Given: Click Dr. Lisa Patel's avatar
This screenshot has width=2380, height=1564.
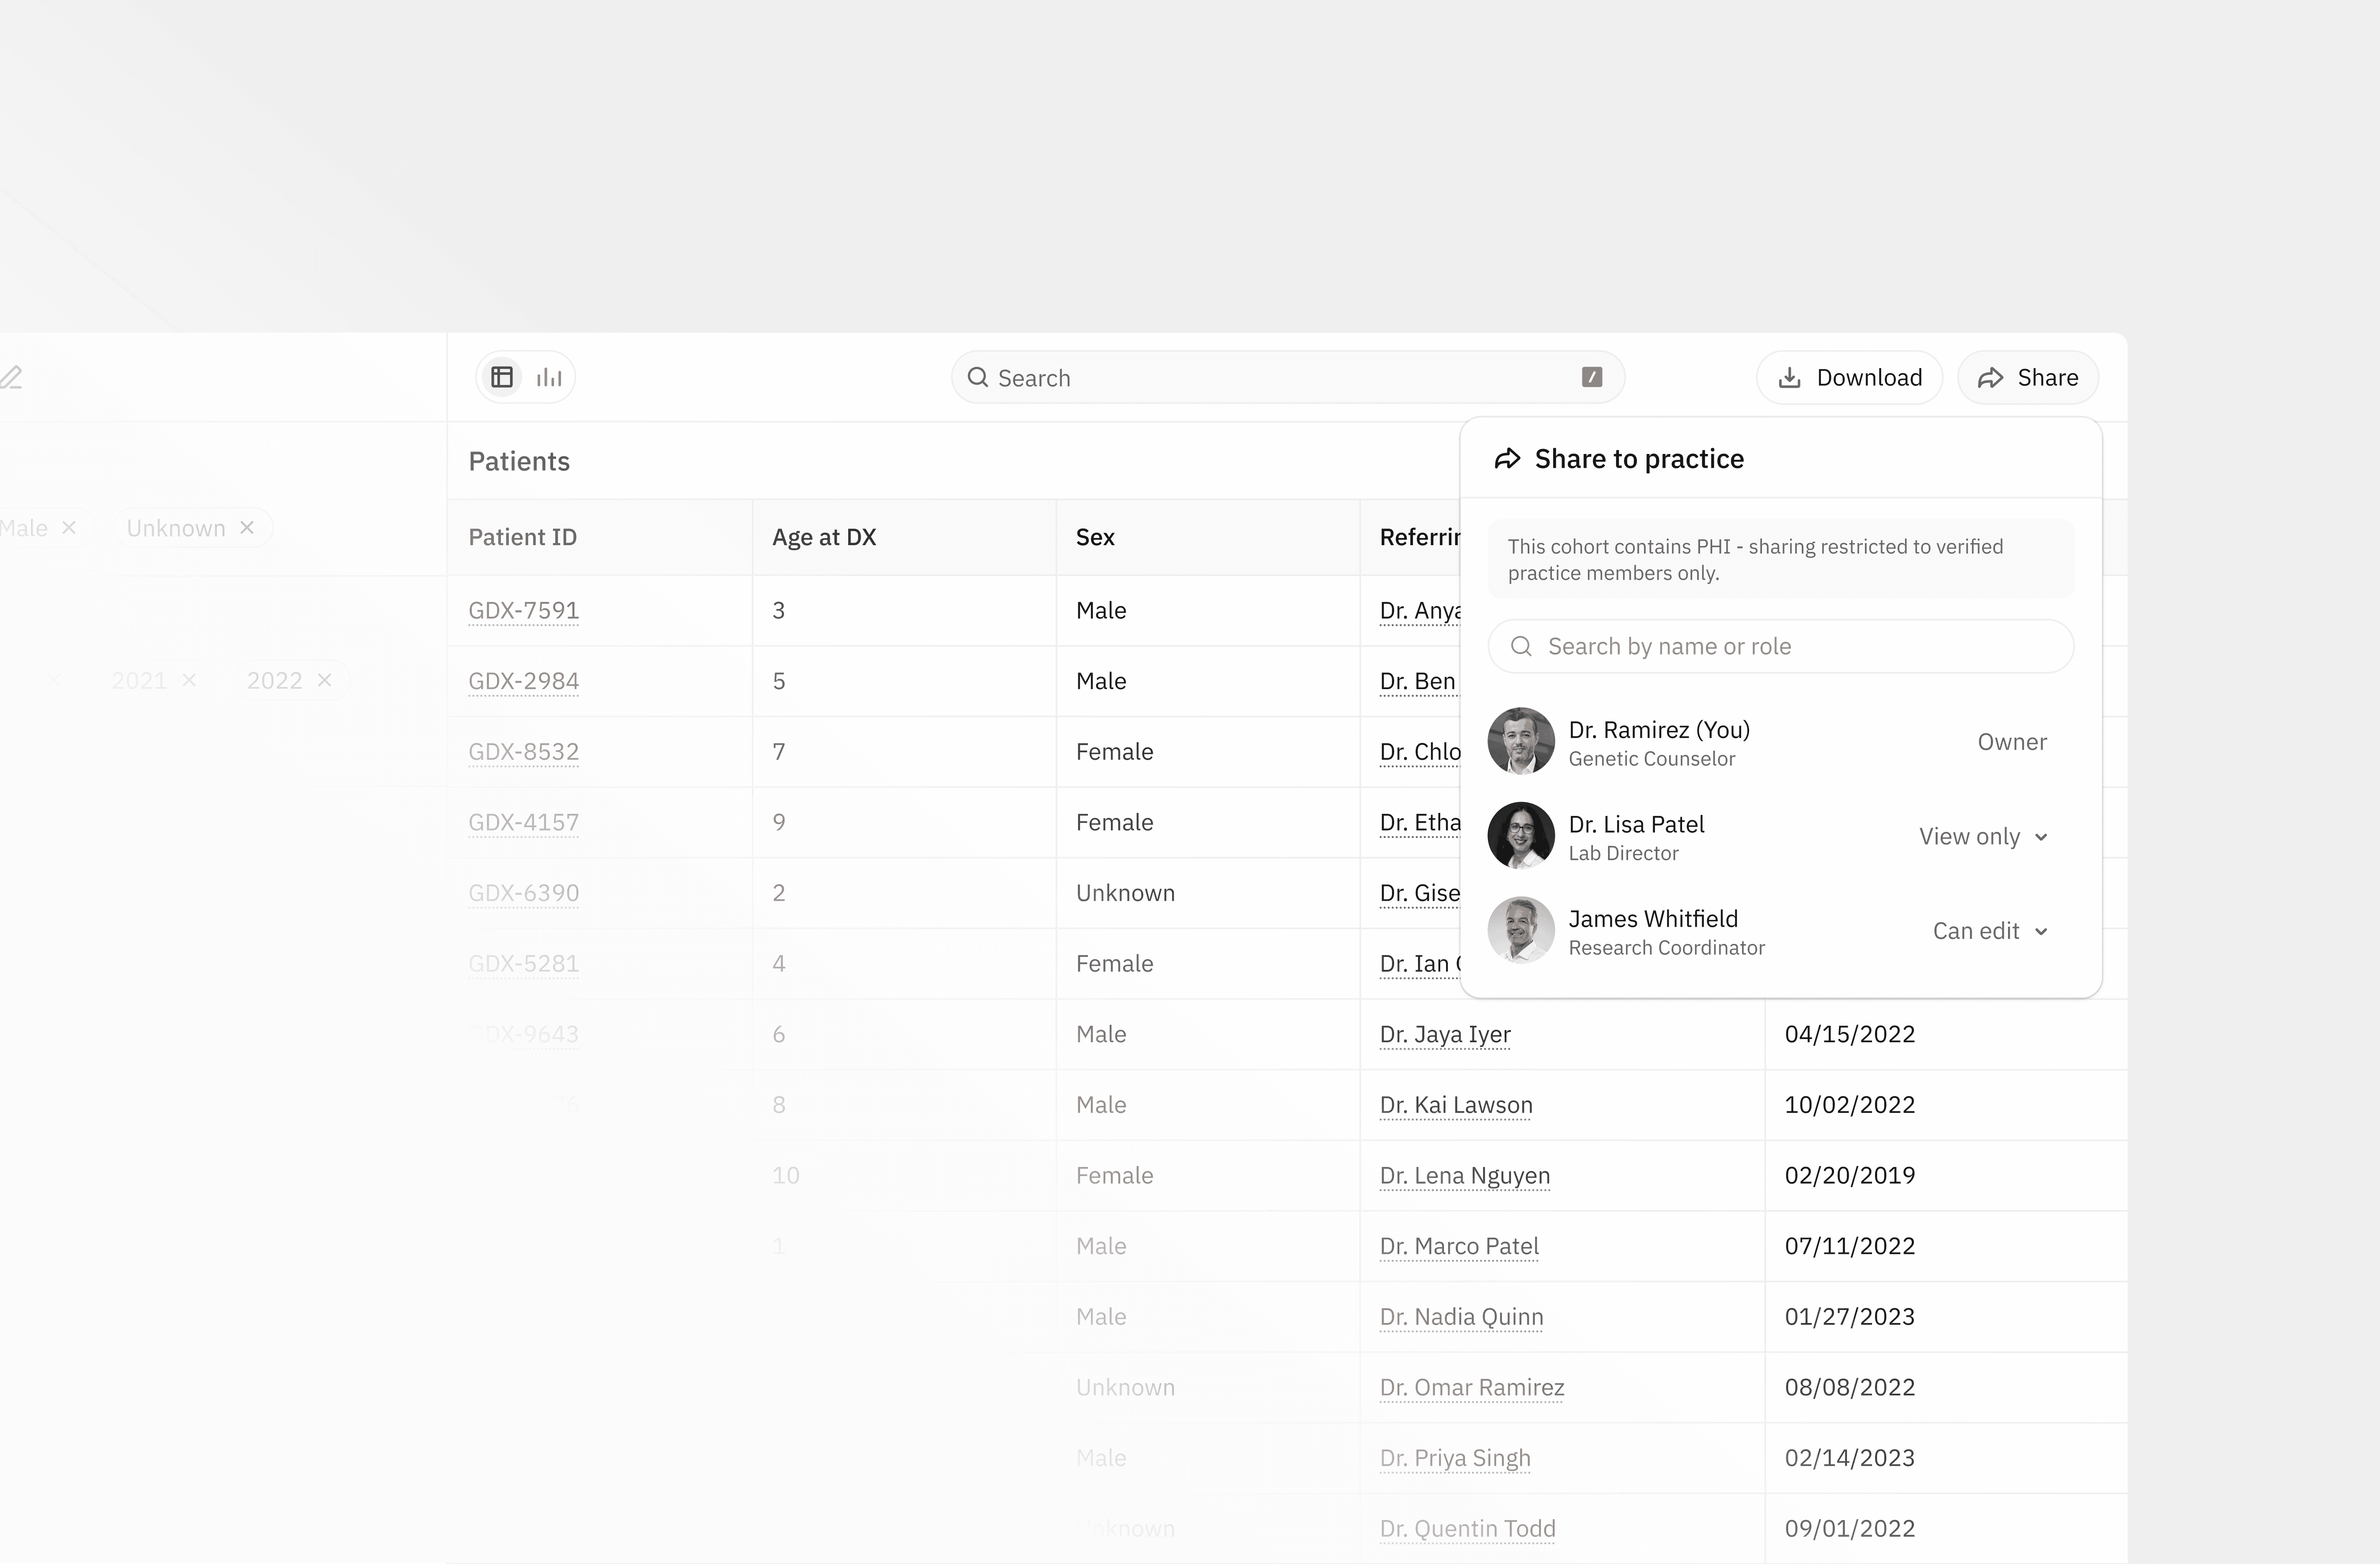Looking at the screenshot, I should click(x=1520, y=835).
